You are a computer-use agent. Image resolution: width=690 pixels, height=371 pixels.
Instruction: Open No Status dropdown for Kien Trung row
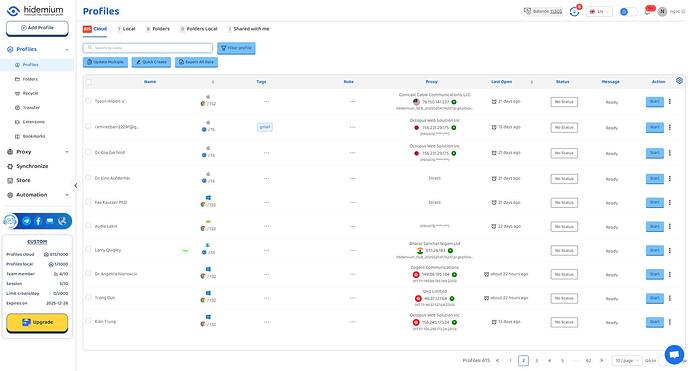[564, 322]
